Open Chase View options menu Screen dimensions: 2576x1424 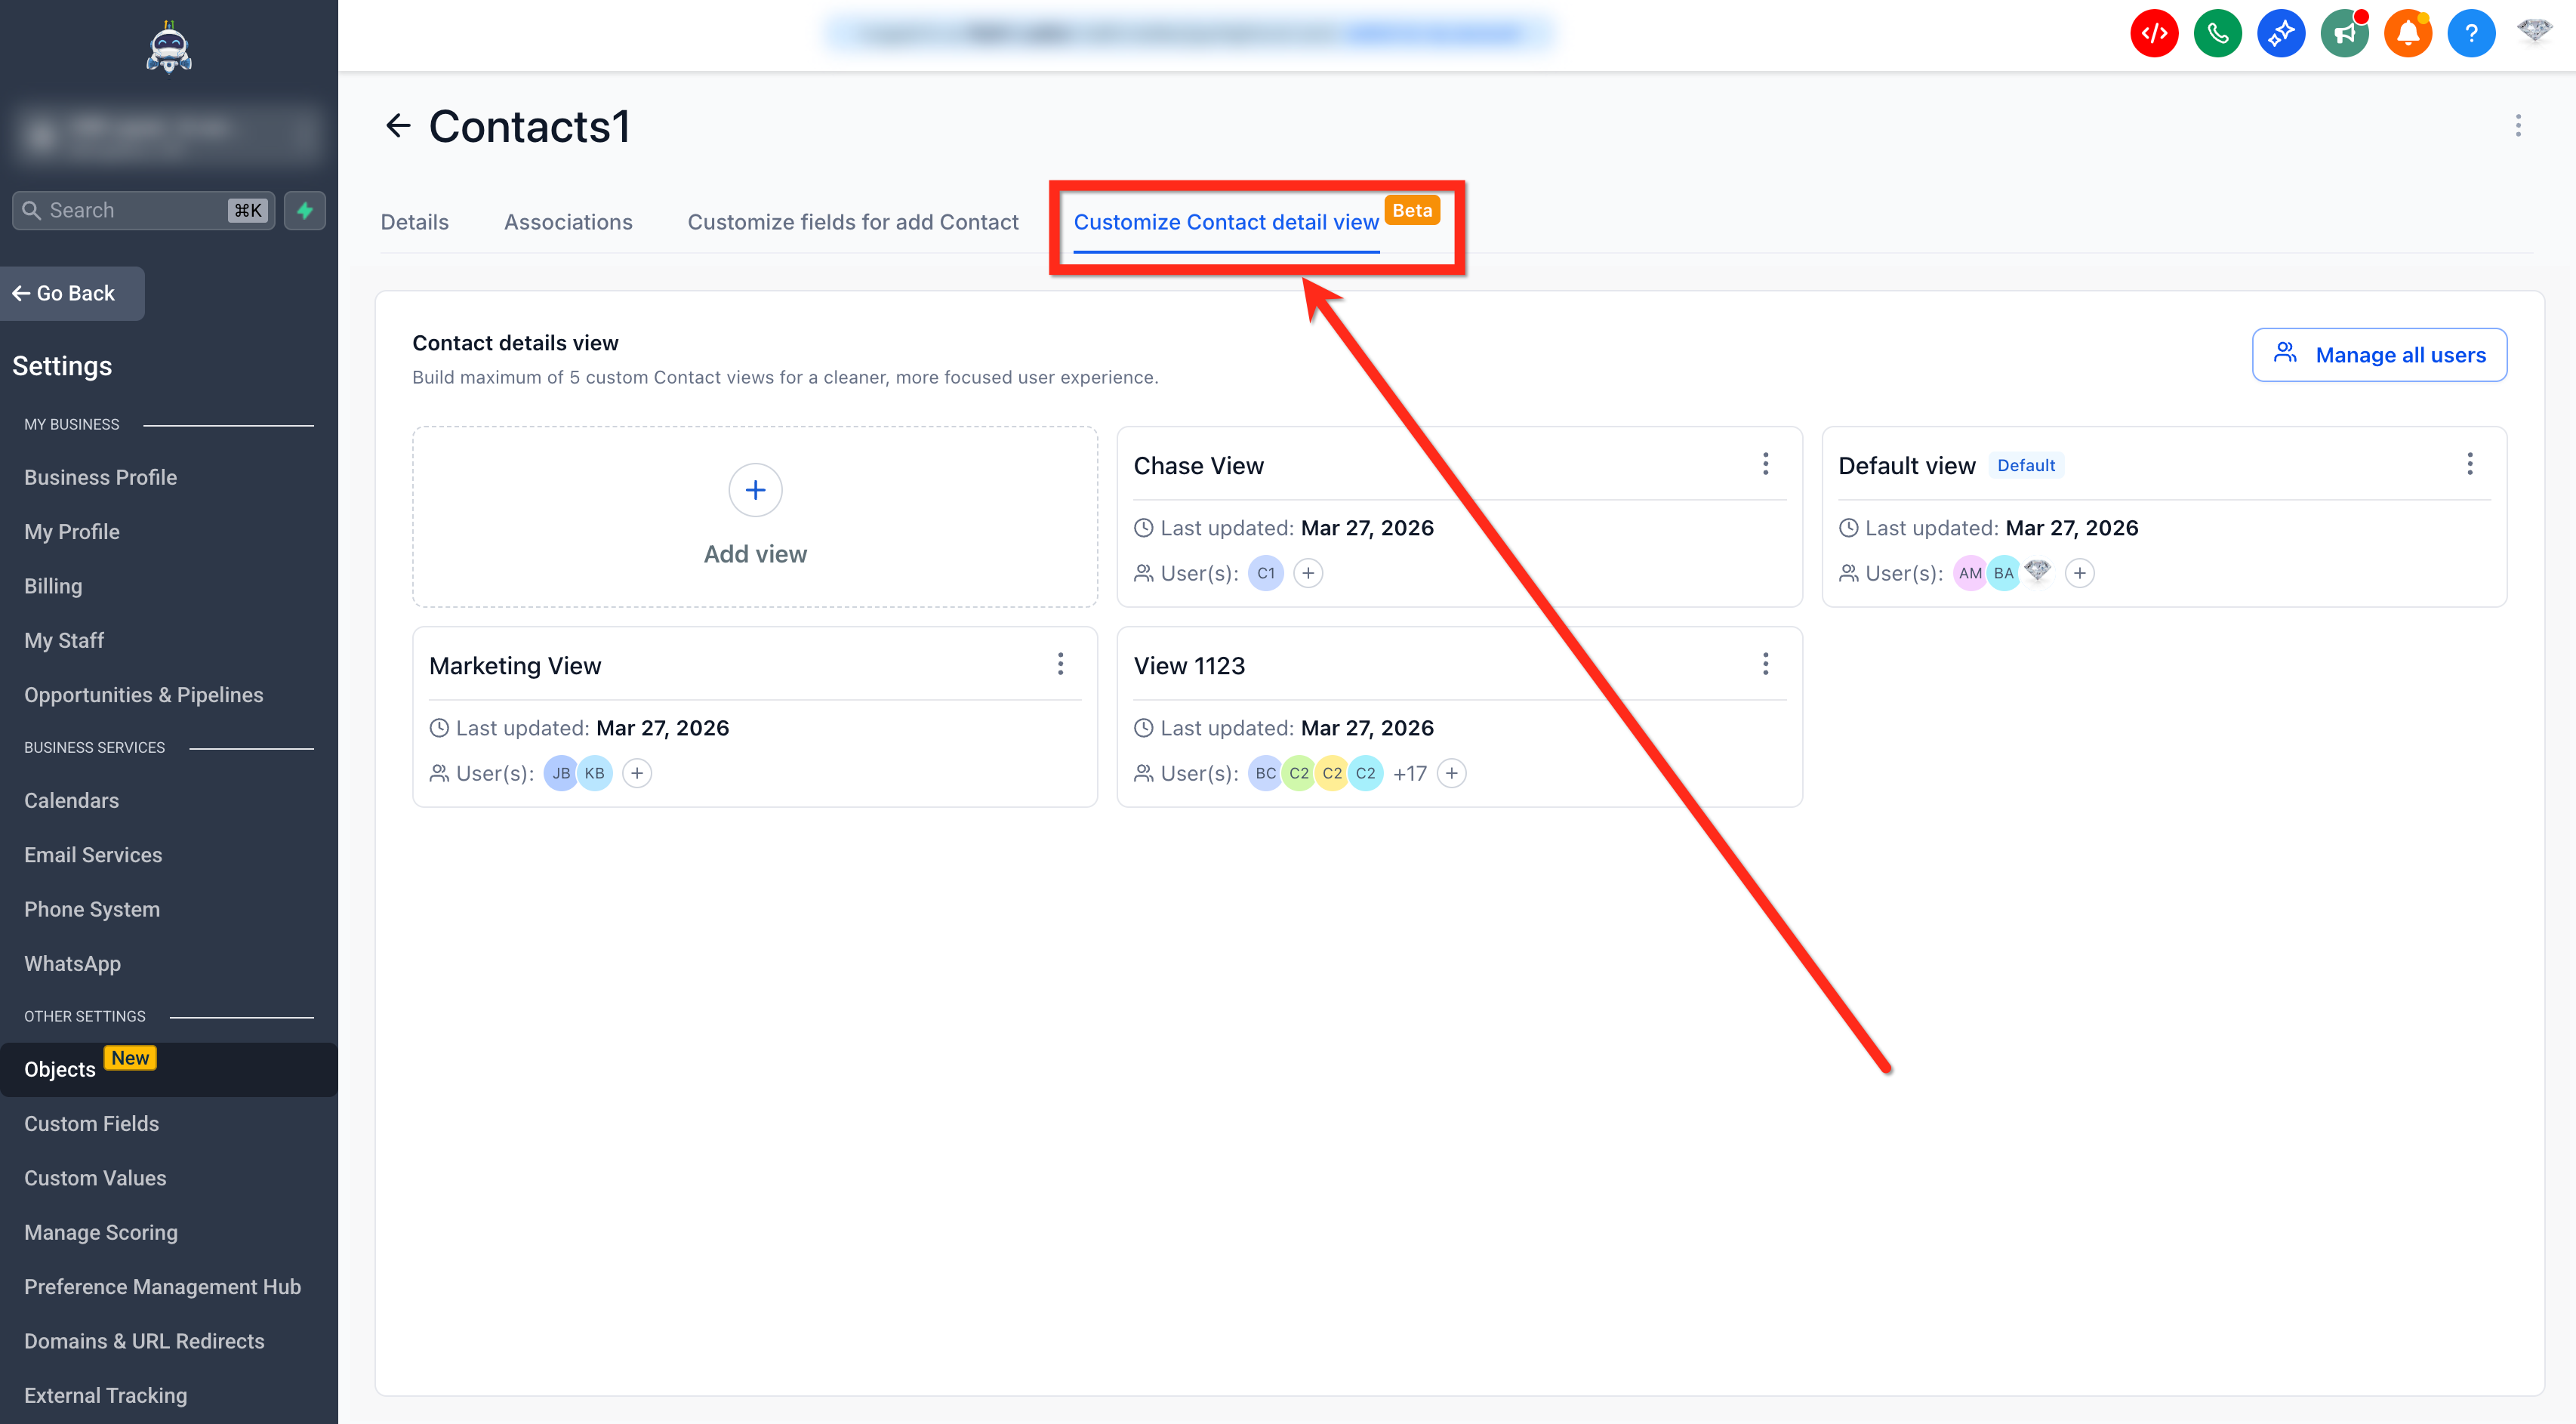(1765, 464)
